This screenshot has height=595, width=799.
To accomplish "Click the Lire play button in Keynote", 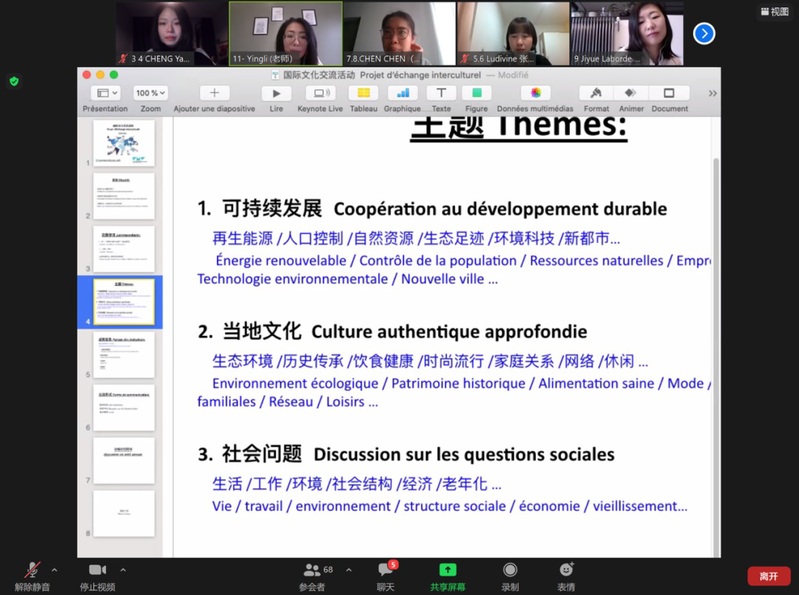I will click(276, 93).
